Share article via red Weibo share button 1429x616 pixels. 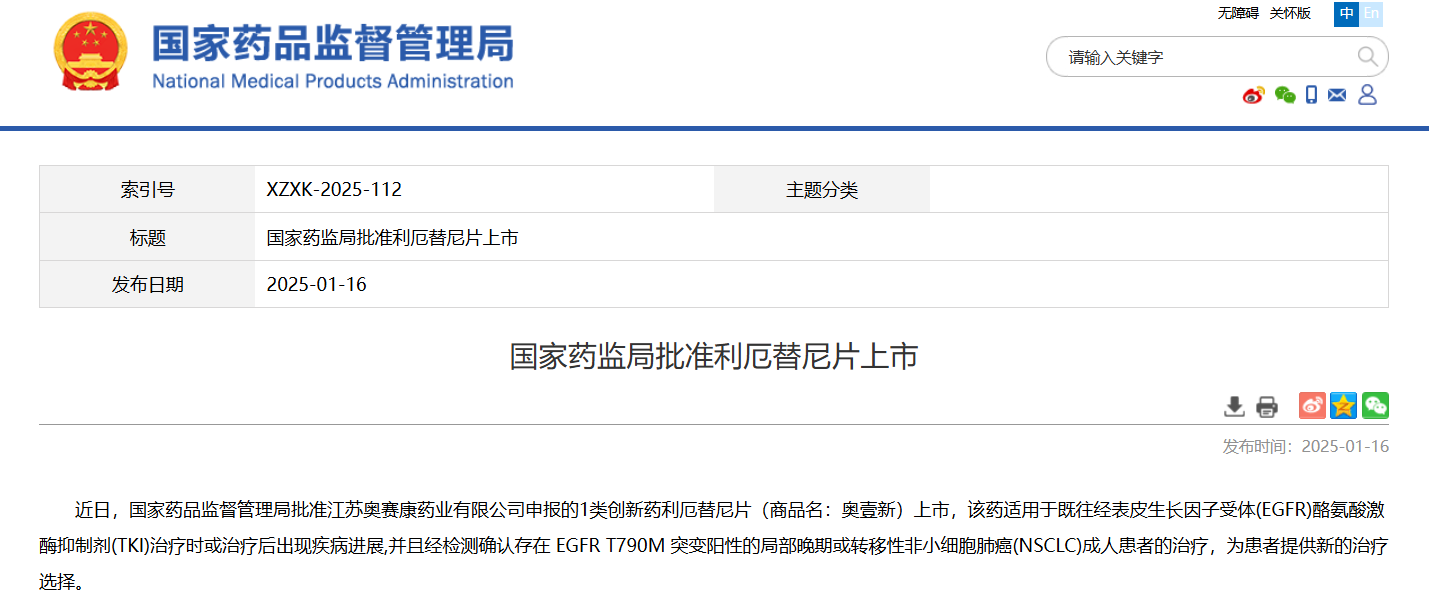click(1312, 405)
